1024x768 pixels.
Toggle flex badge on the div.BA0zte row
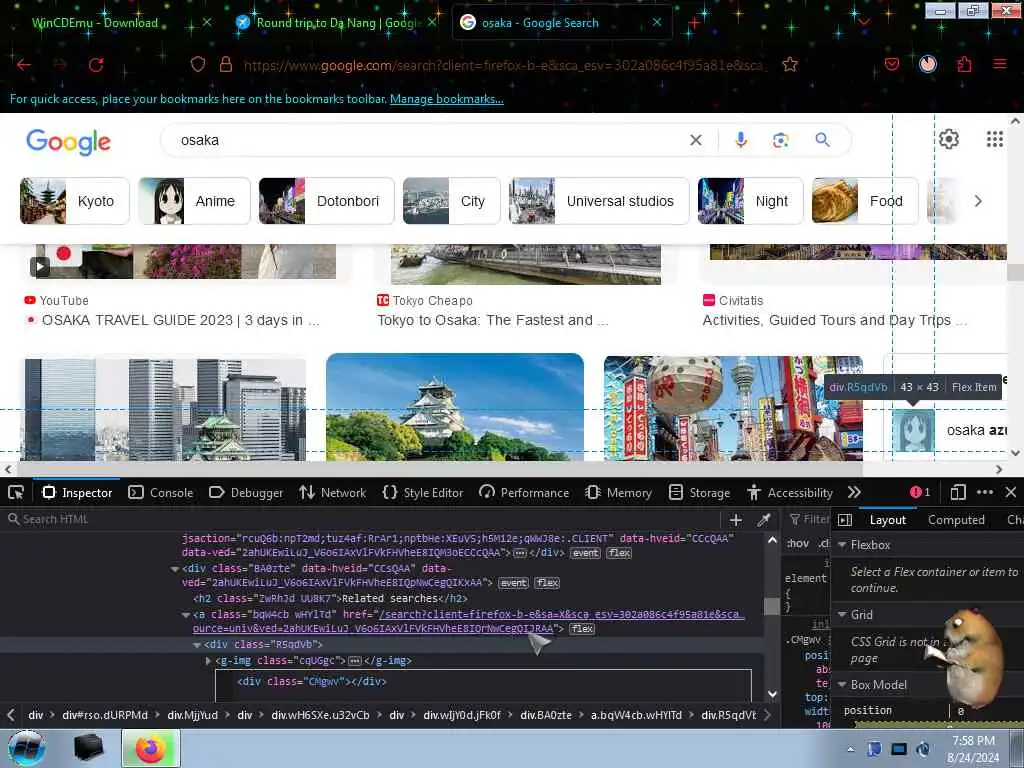point(547,583)
